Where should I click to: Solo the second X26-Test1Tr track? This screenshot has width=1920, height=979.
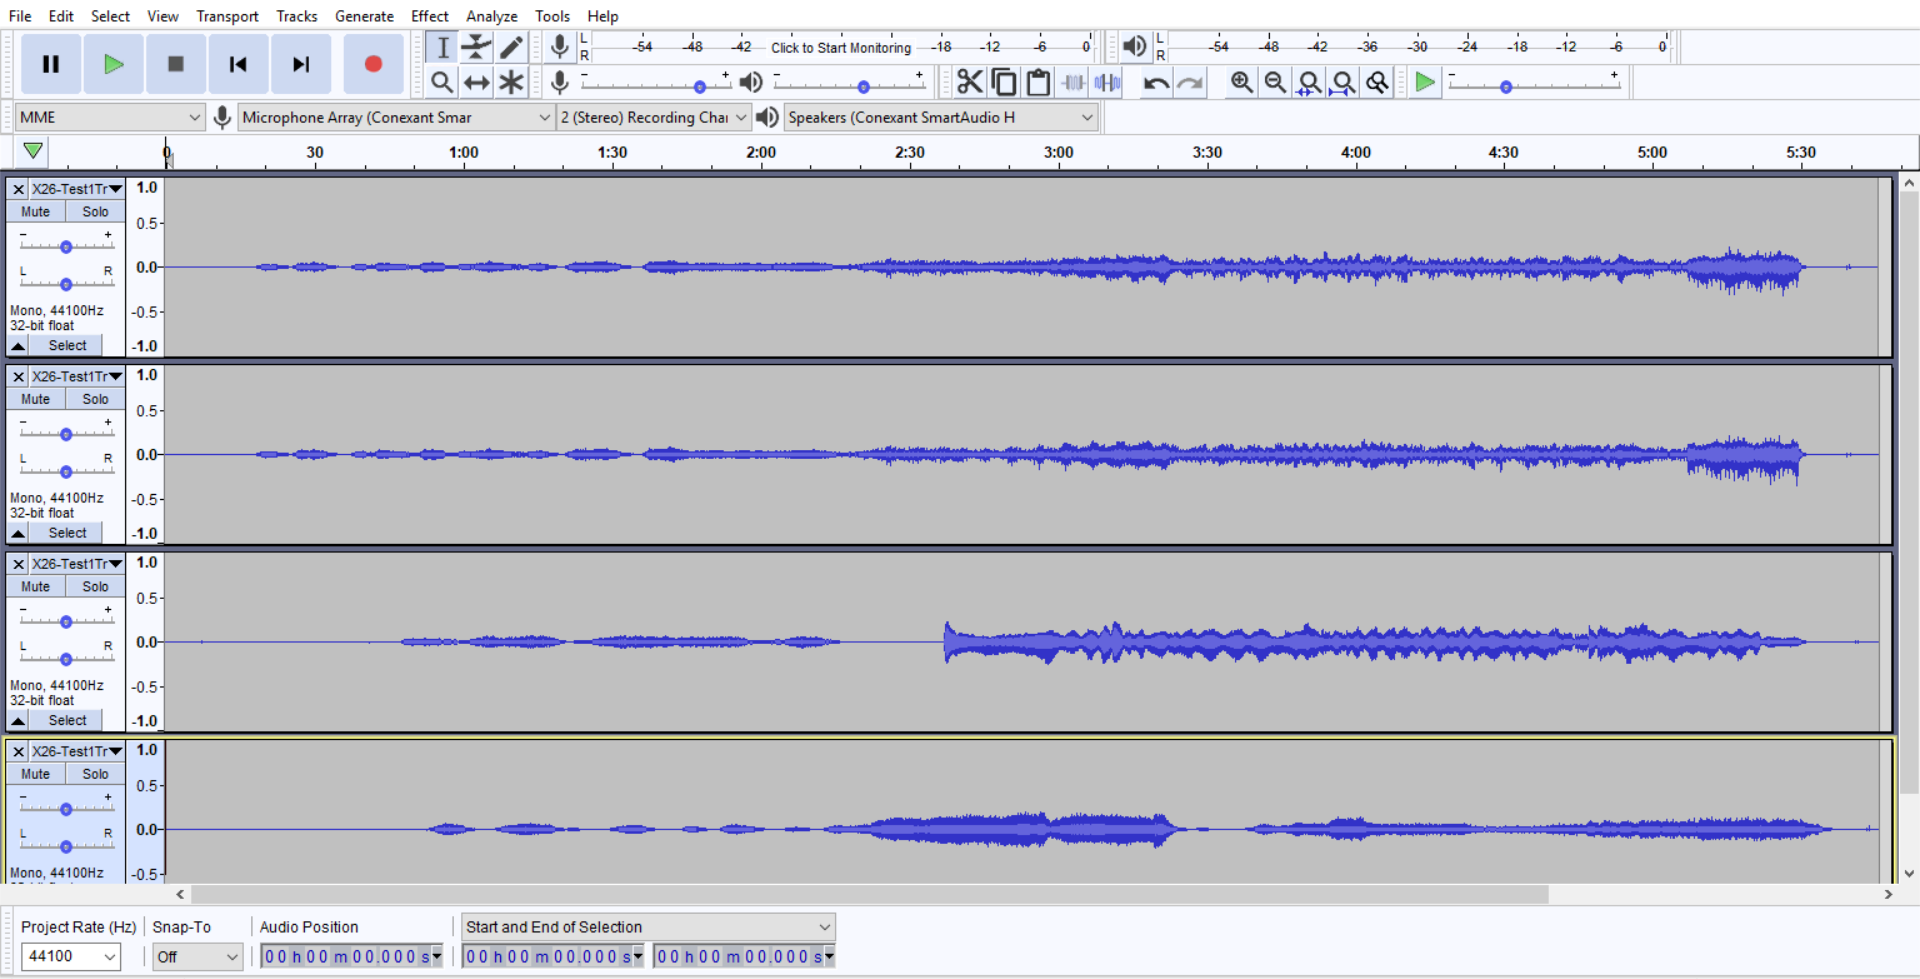tap(95, 399)
